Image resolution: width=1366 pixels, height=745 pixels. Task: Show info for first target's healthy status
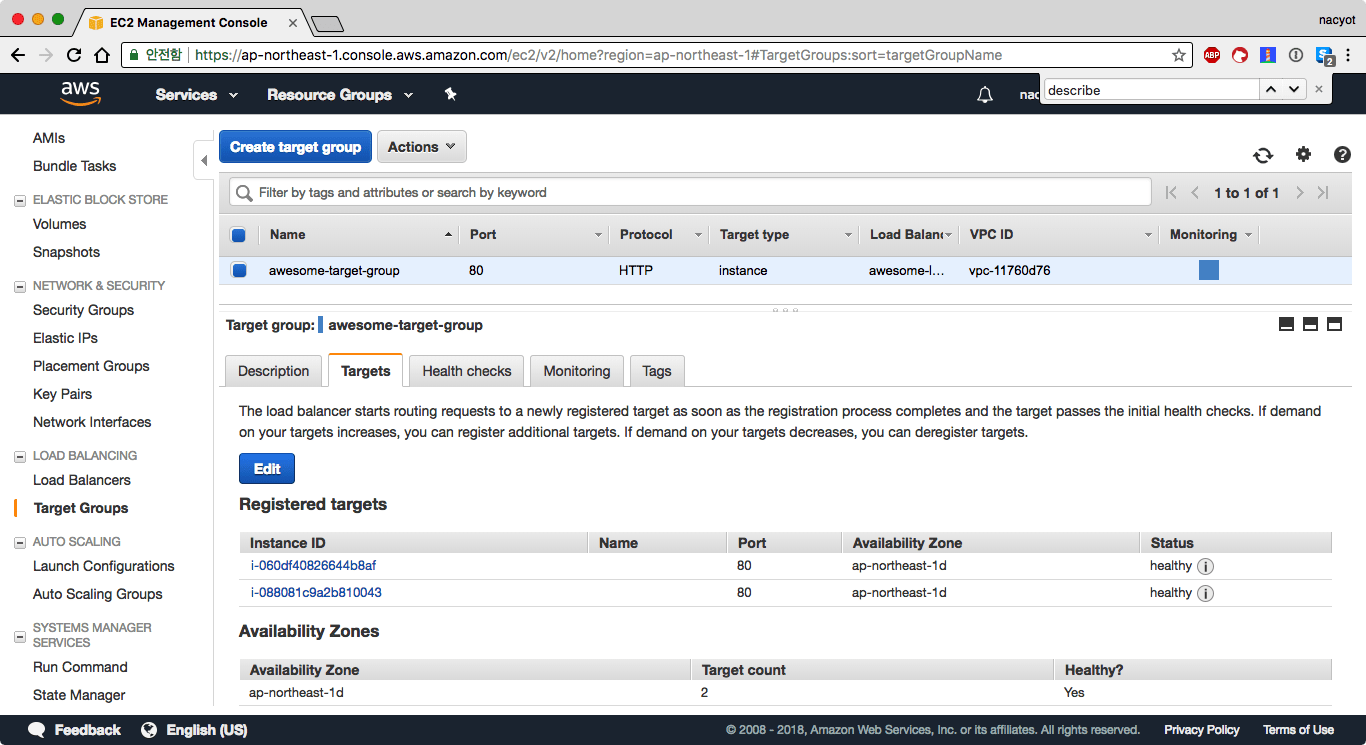(1206, 566)
